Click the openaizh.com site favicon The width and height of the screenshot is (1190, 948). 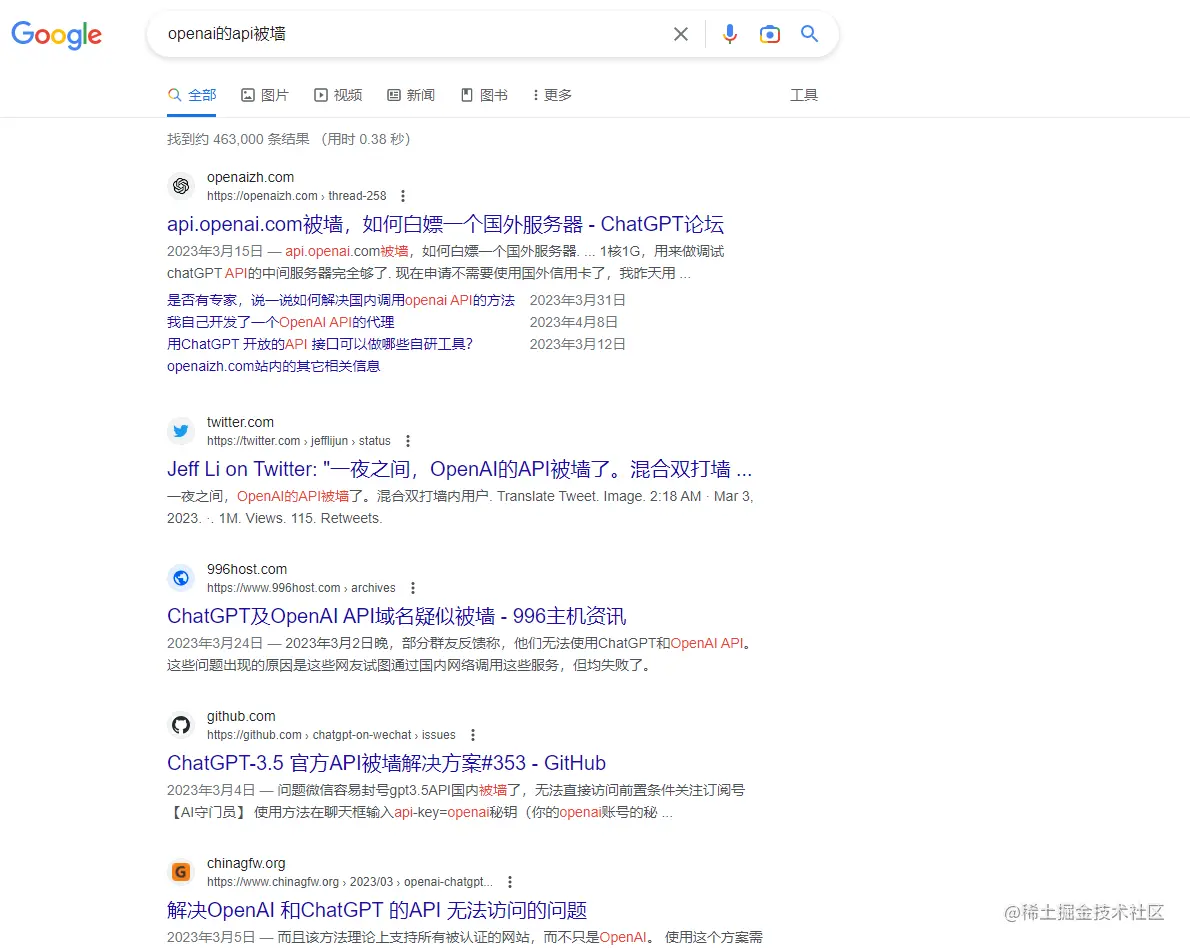[x=181, y=186]
